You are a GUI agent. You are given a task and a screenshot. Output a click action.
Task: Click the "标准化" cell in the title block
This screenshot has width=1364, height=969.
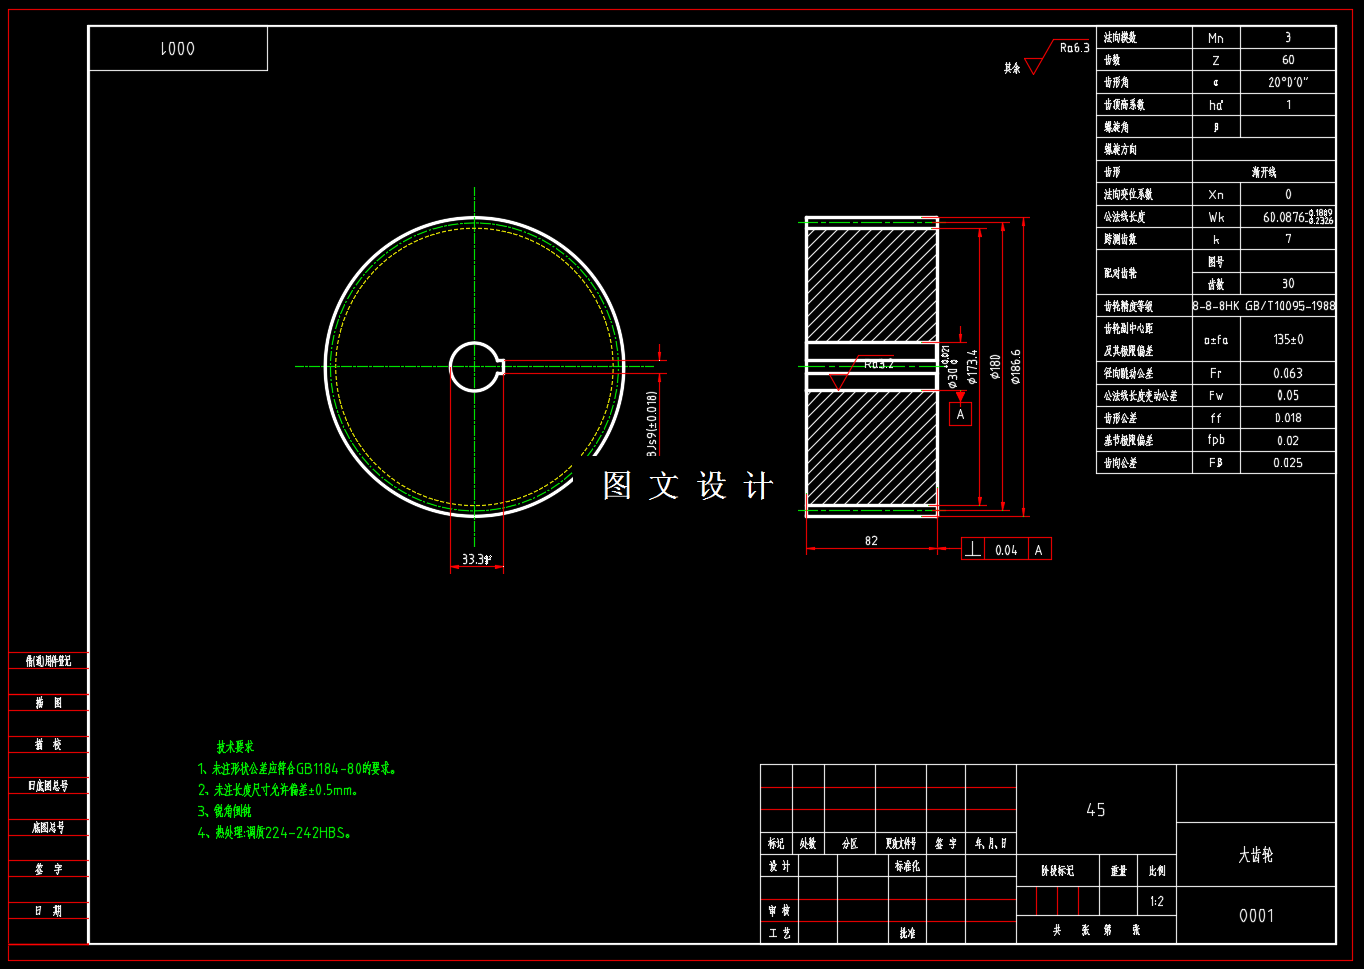(907, 866)
